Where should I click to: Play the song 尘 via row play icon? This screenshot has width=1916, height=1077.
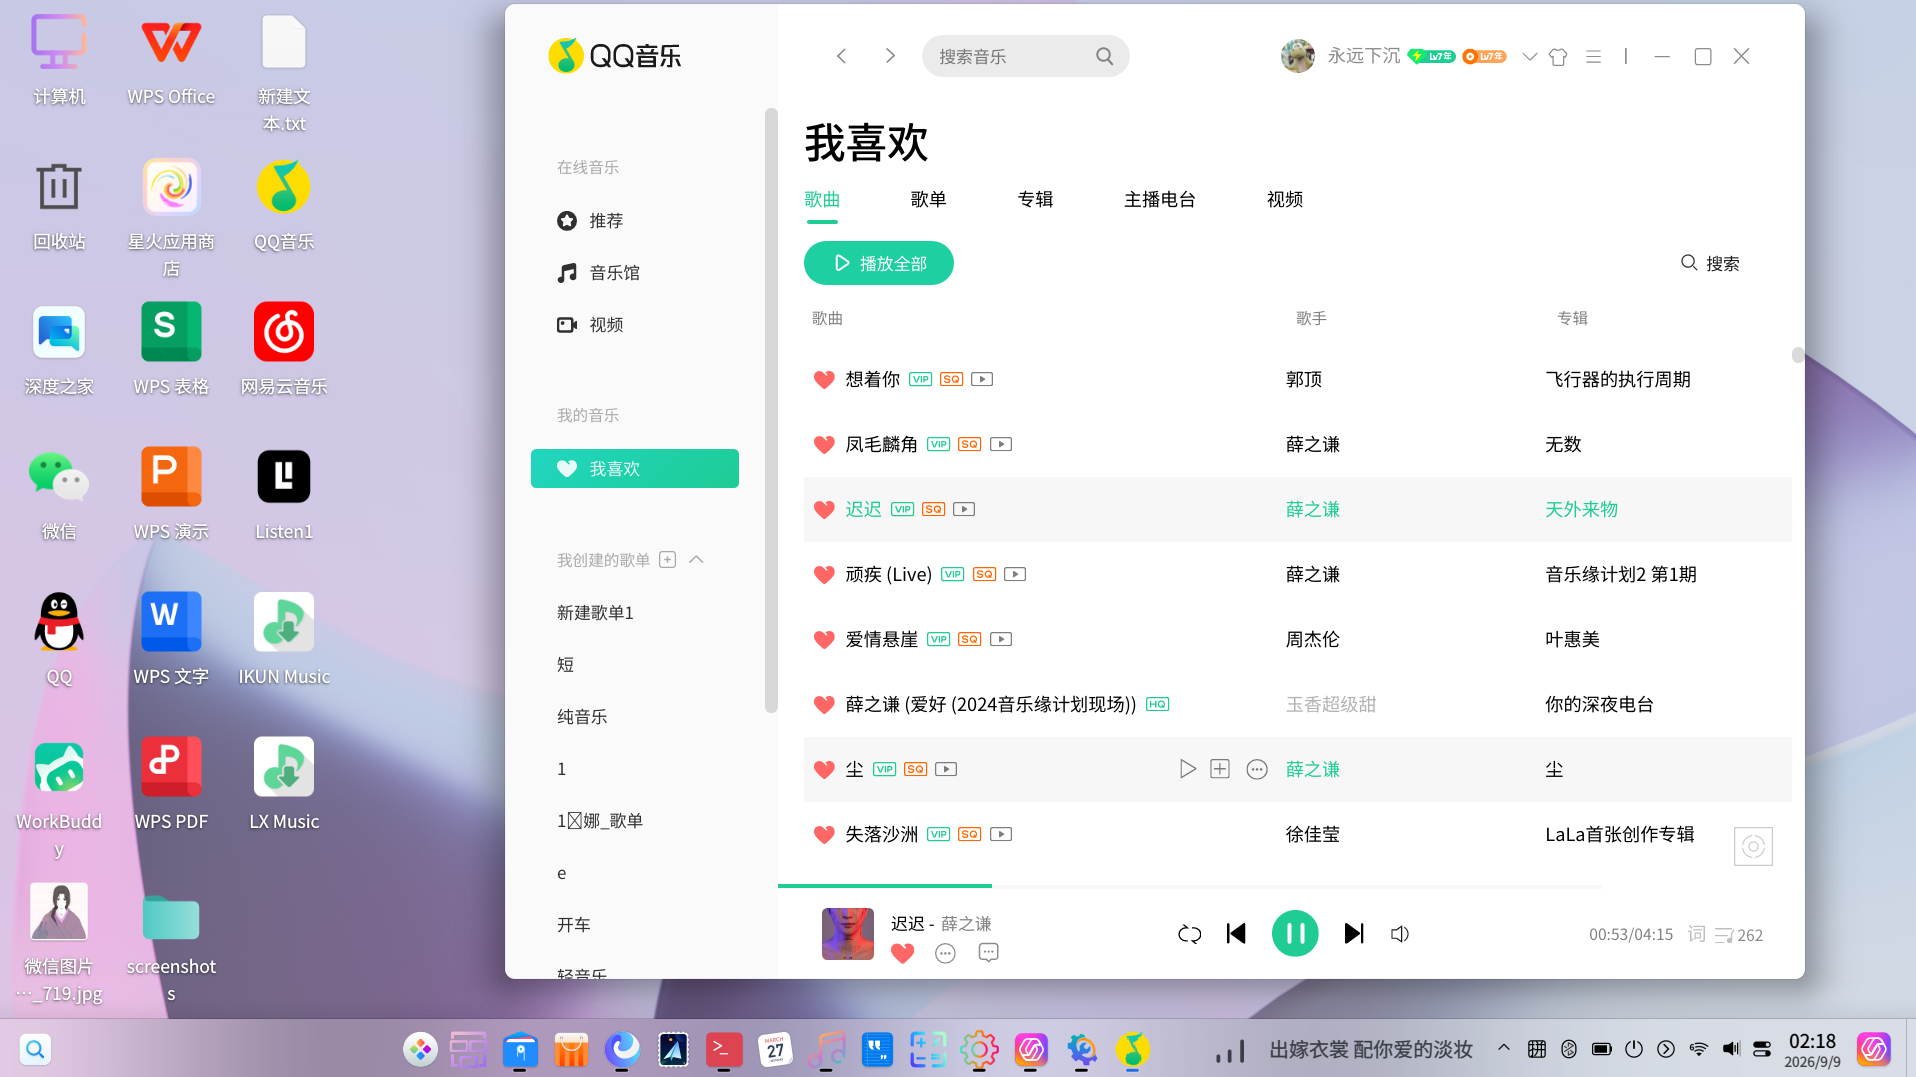click(1187, 769)
